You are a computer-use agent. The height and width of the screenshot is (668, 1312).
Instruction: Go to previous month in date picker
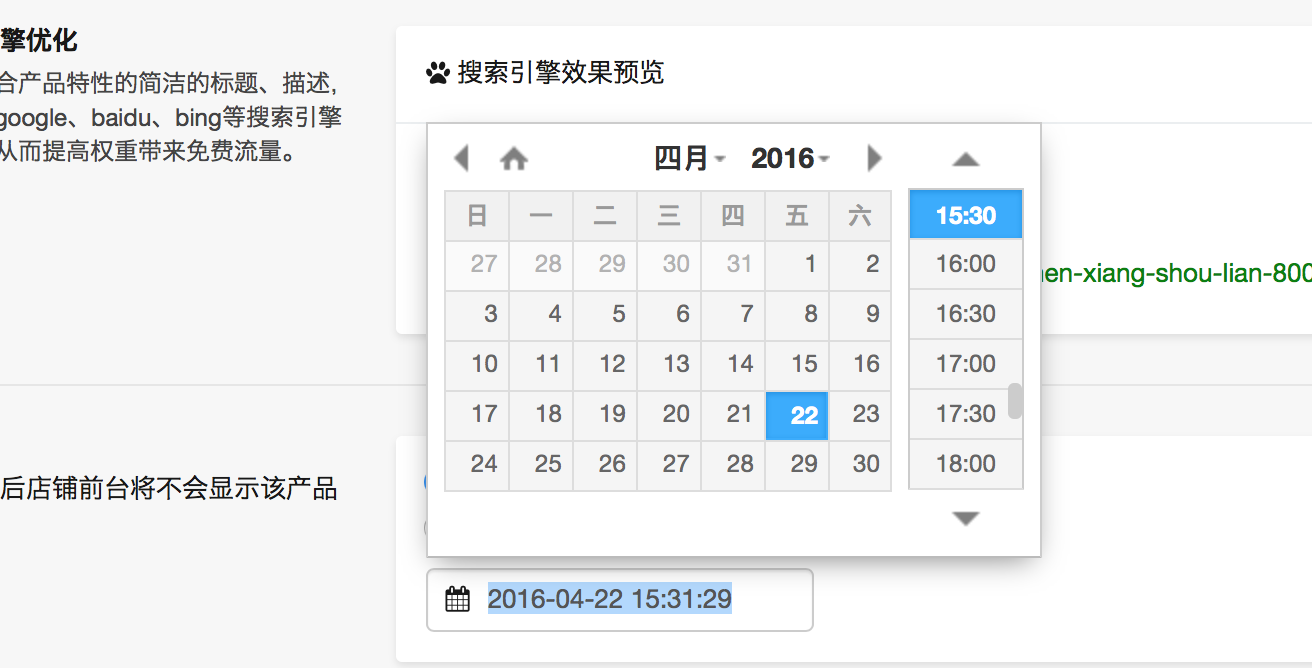[461, 158]
